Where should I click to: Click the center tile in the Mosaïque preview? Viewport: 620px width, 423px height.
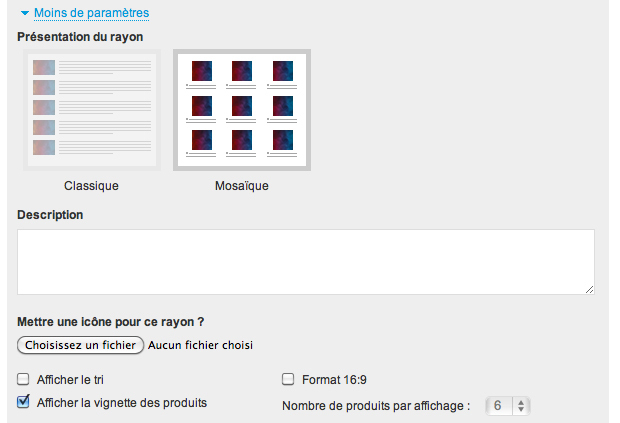point(241,104)
